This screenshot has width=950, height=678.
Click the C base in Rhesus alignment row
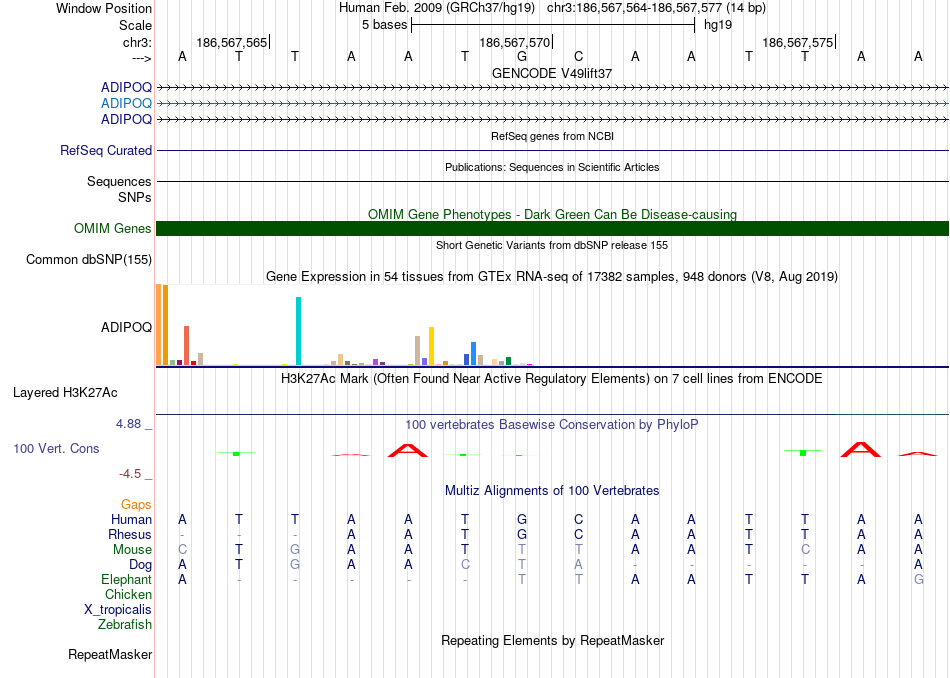click(578, 534)
